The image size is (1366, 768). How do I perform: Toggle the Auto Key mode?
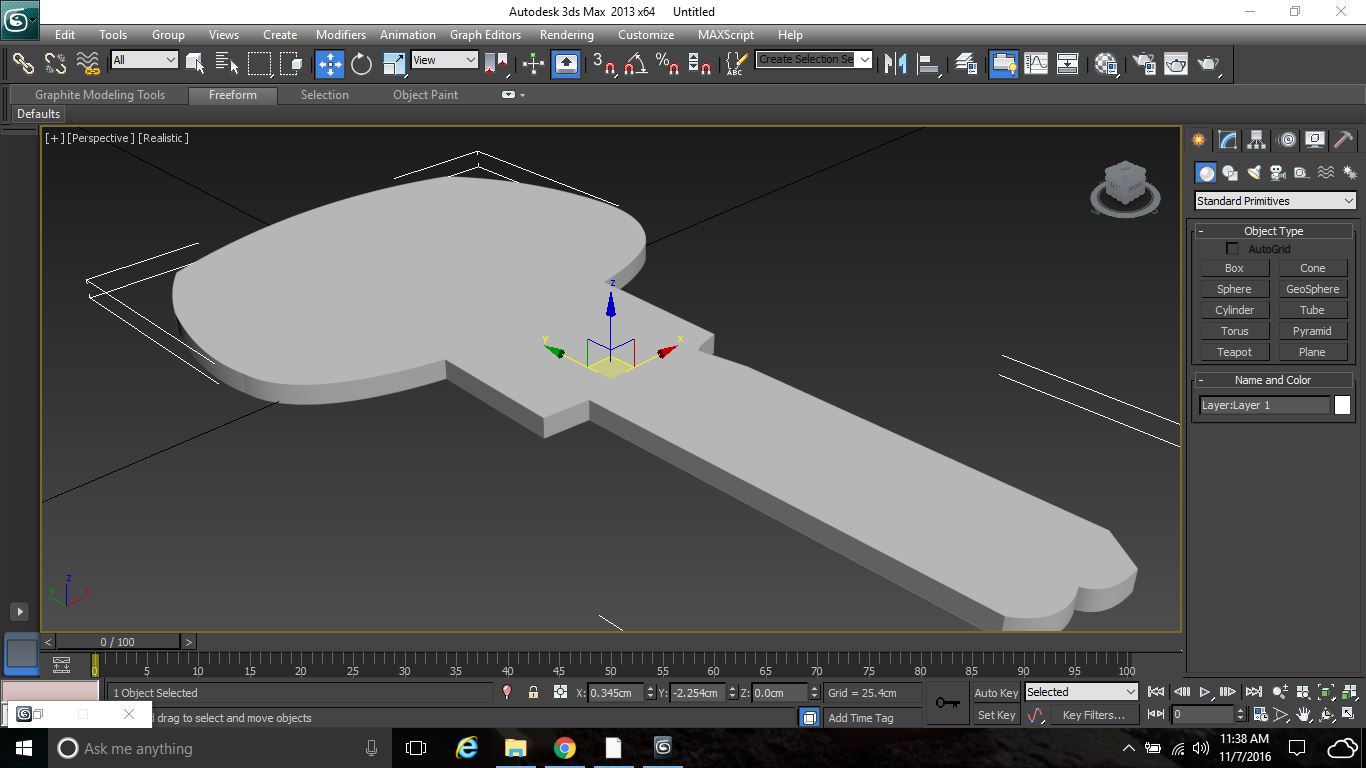[996, 693]
